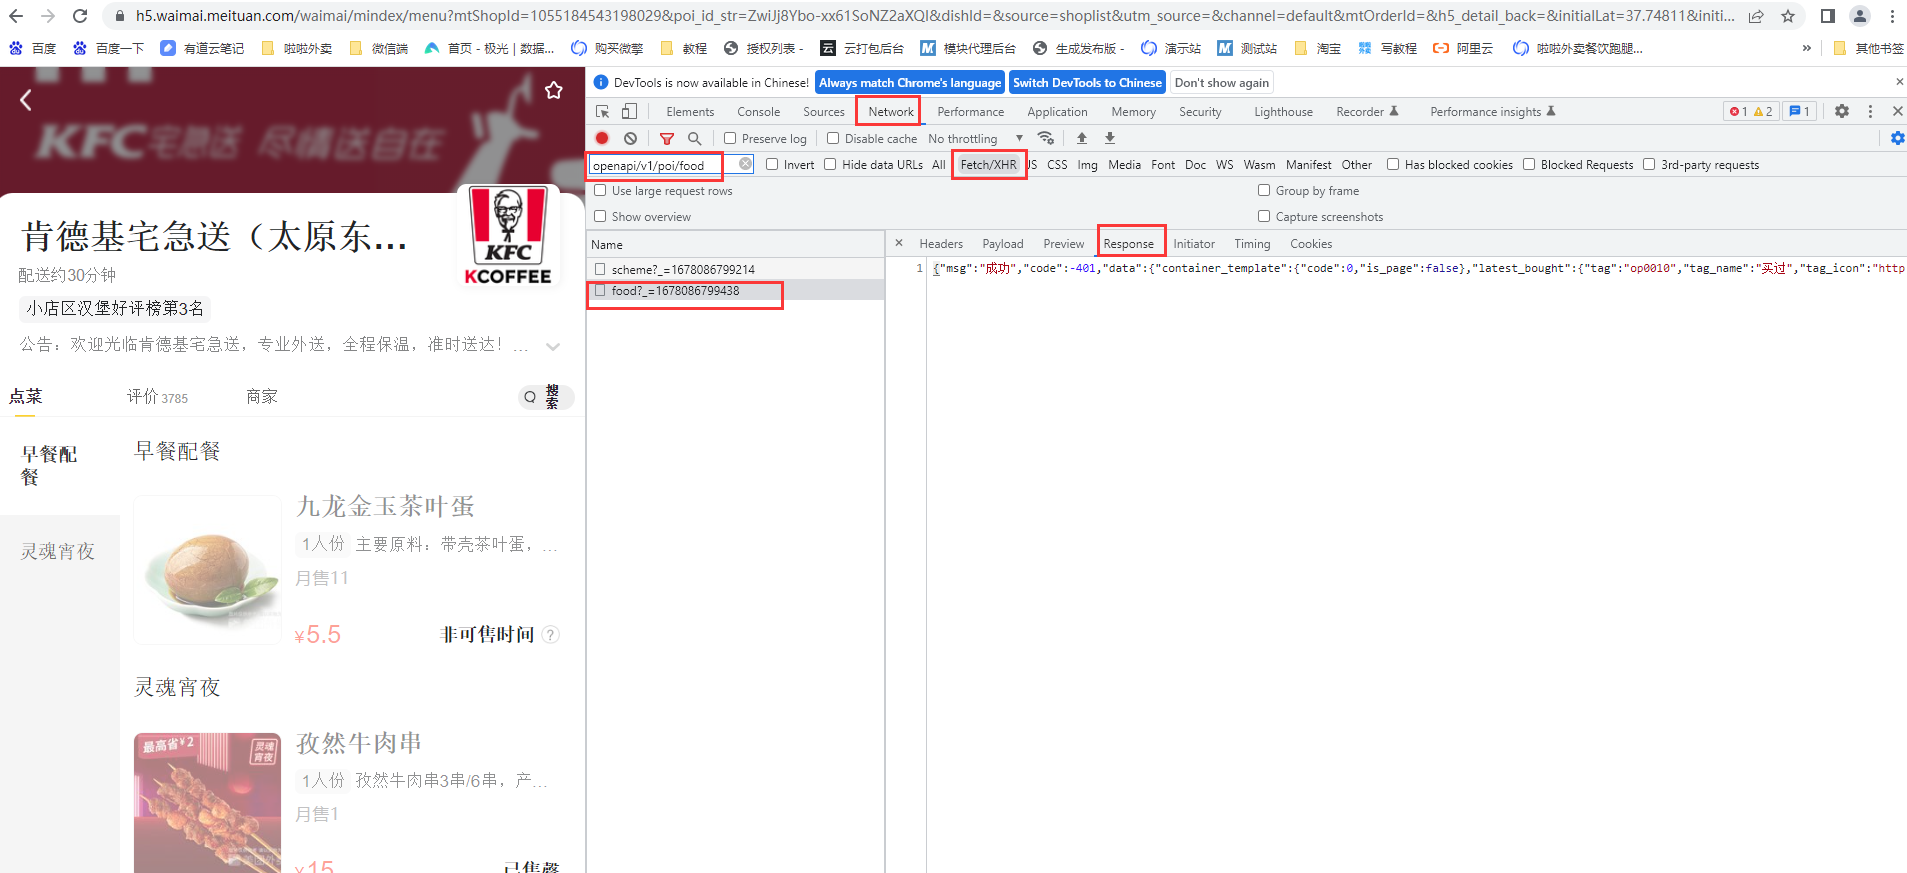Viewport: 1907px width, 873px height.
Task: Enable Disable cache checkbox
Action: [x=833, y=138]
